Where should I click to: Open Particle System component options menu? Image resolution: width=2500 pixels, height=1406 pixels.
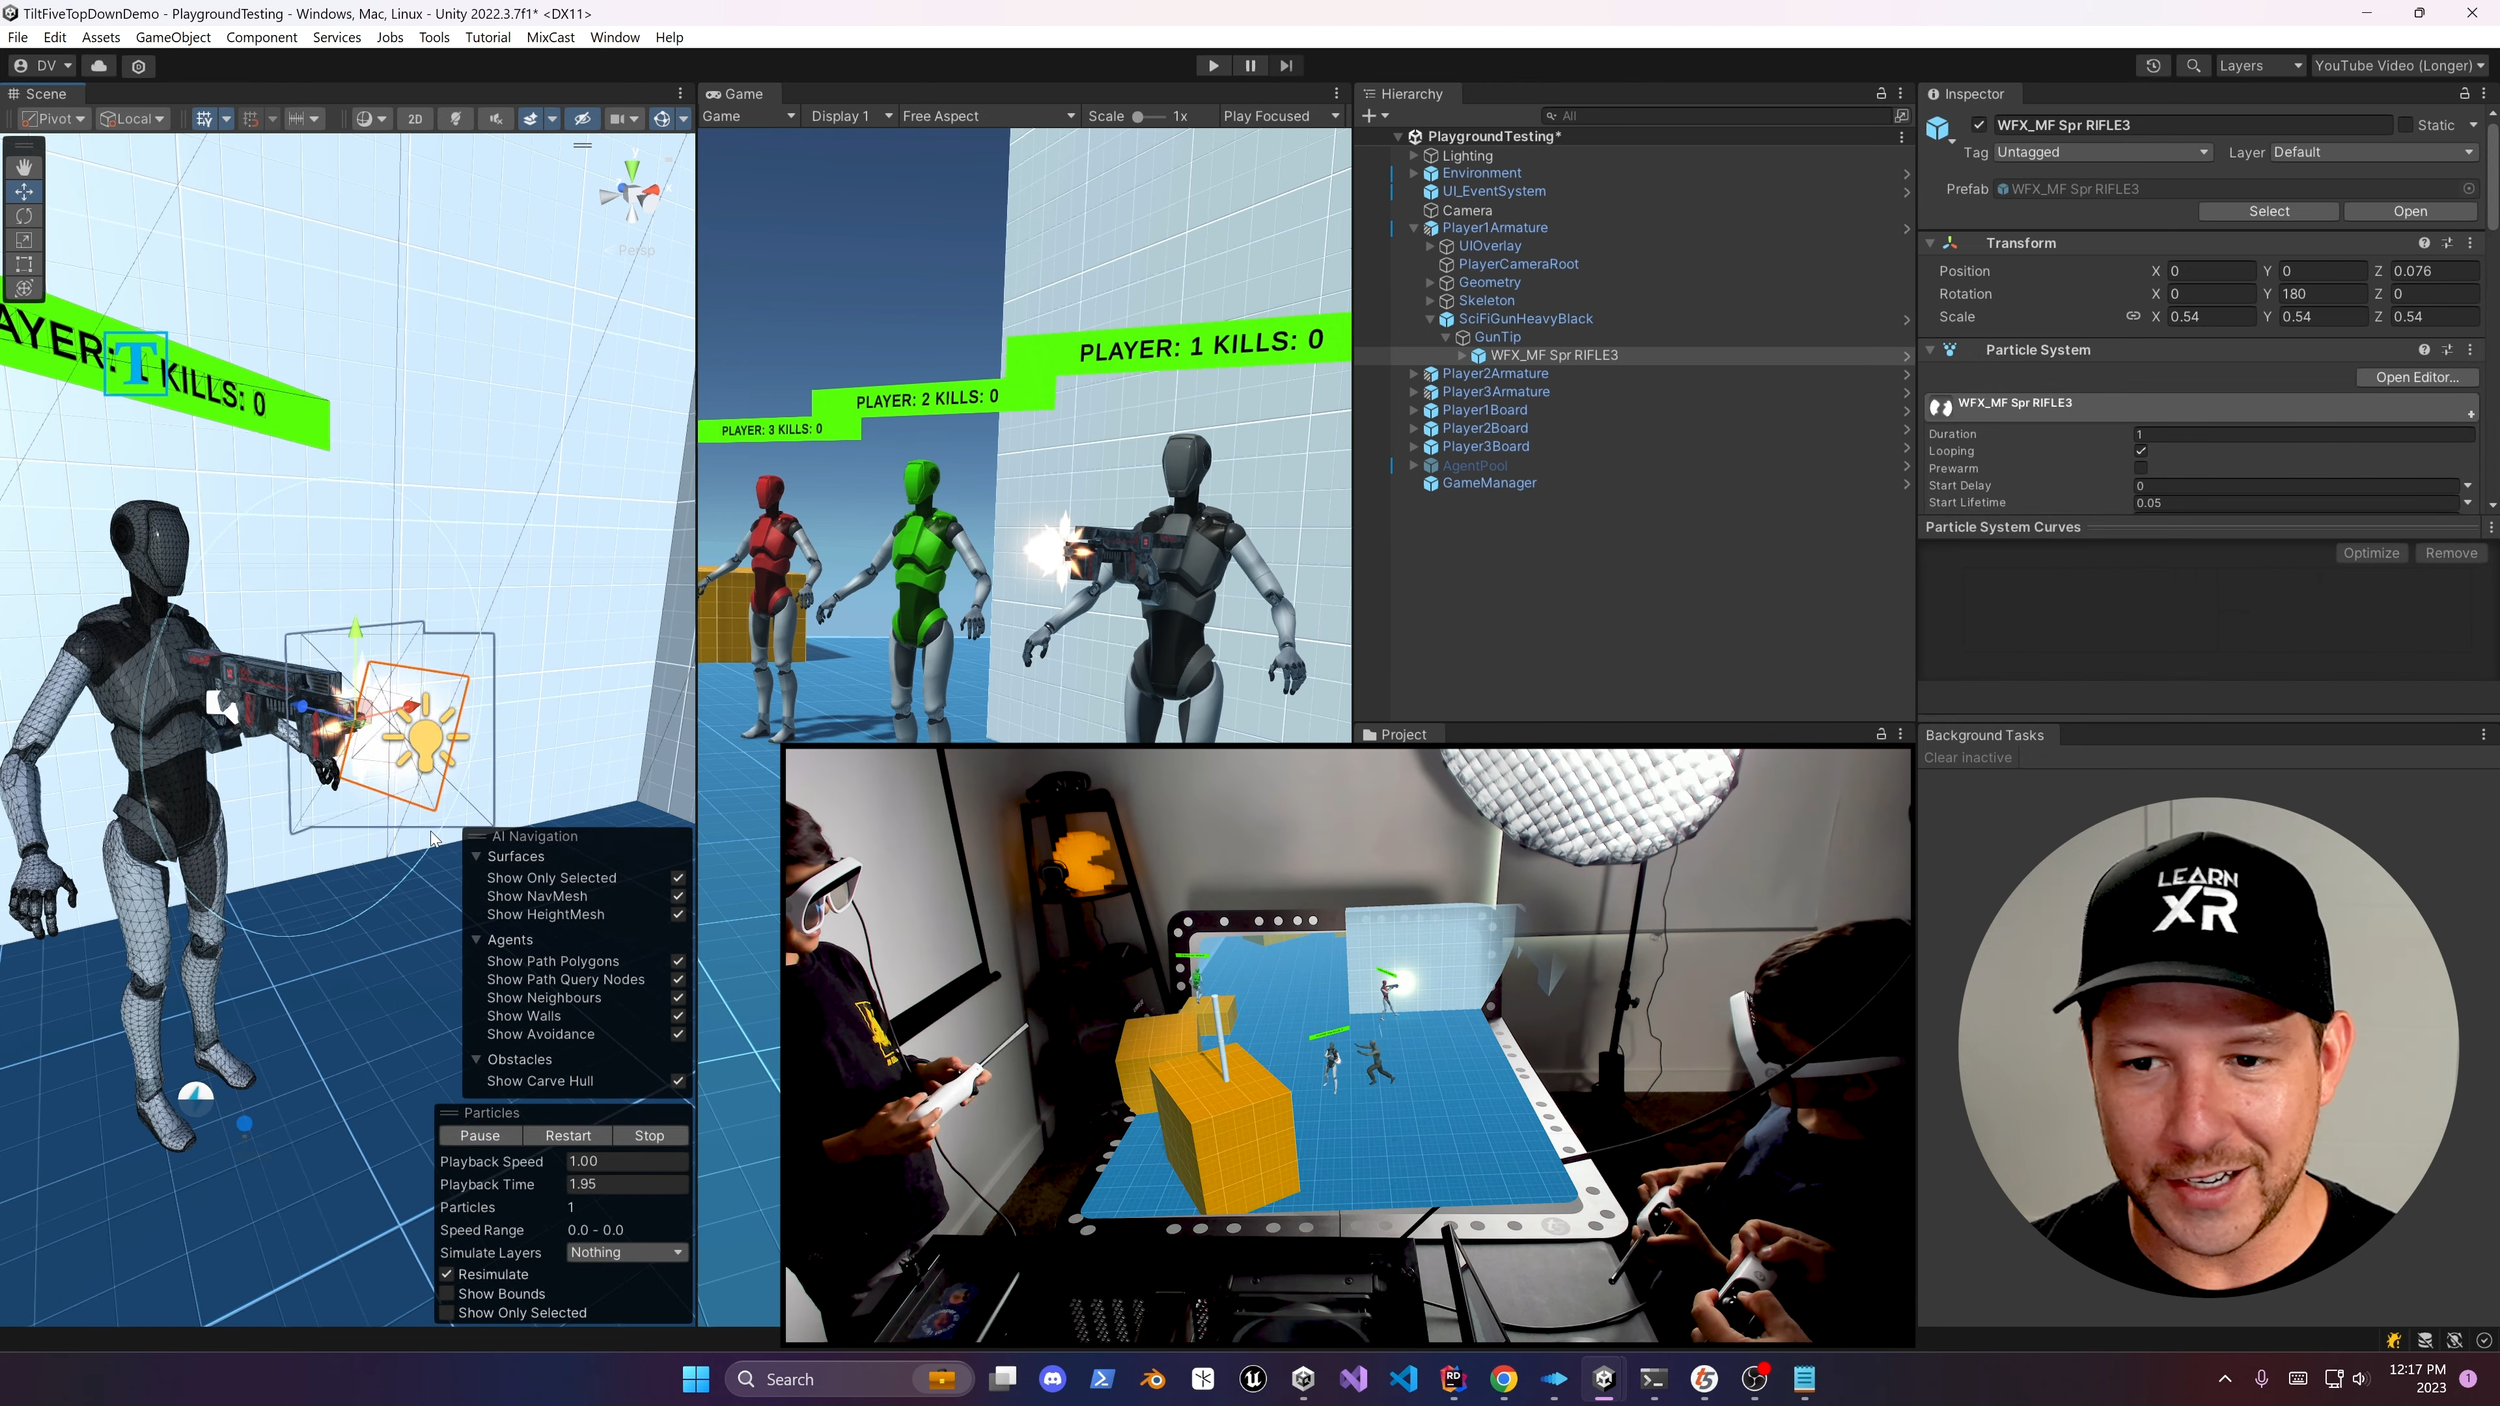pos(2470,350)
